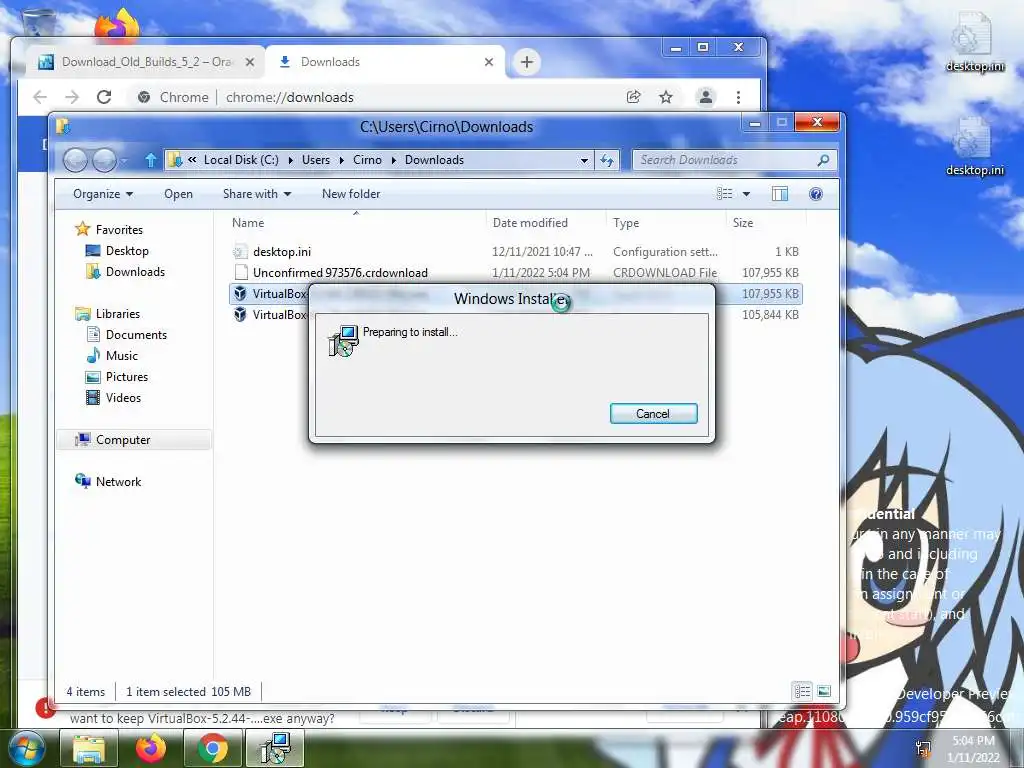Click the selected VirtualBox file icon, 107,955 KB
Screen dimensions: 1024x768
[240, 294]
